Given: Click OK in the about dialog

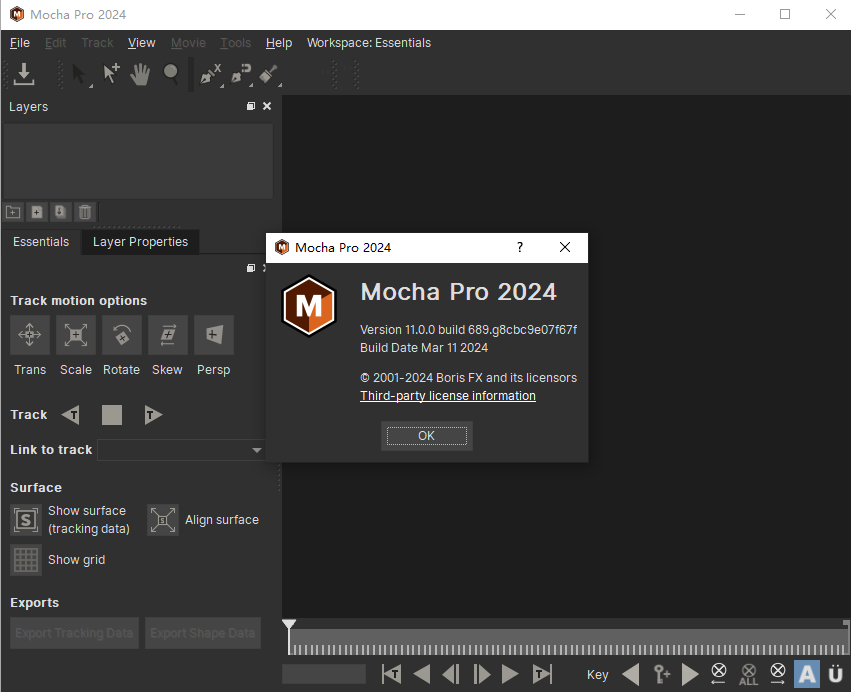Looking at the screenshot, I should 426,436.
